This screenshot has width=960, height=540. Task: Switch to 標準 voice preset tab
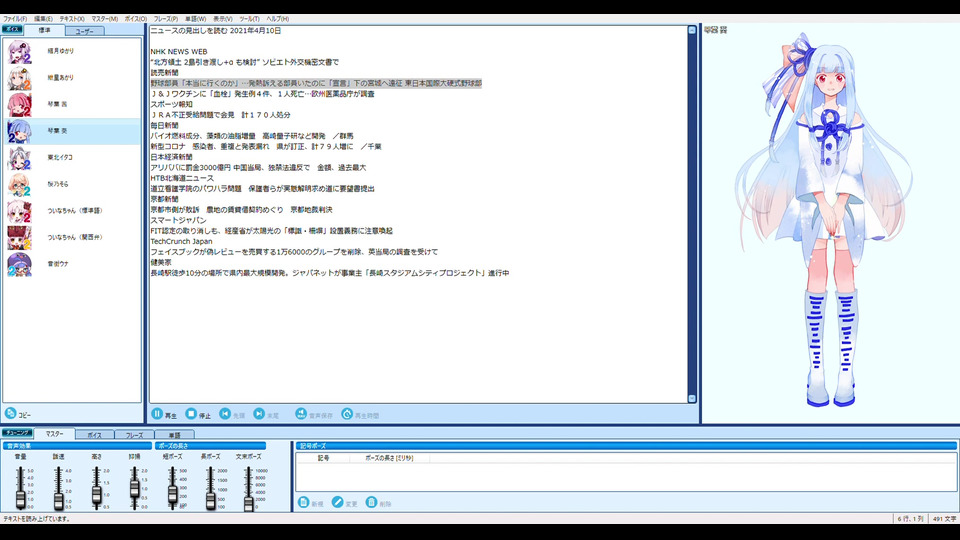click(x=45, y=30)
